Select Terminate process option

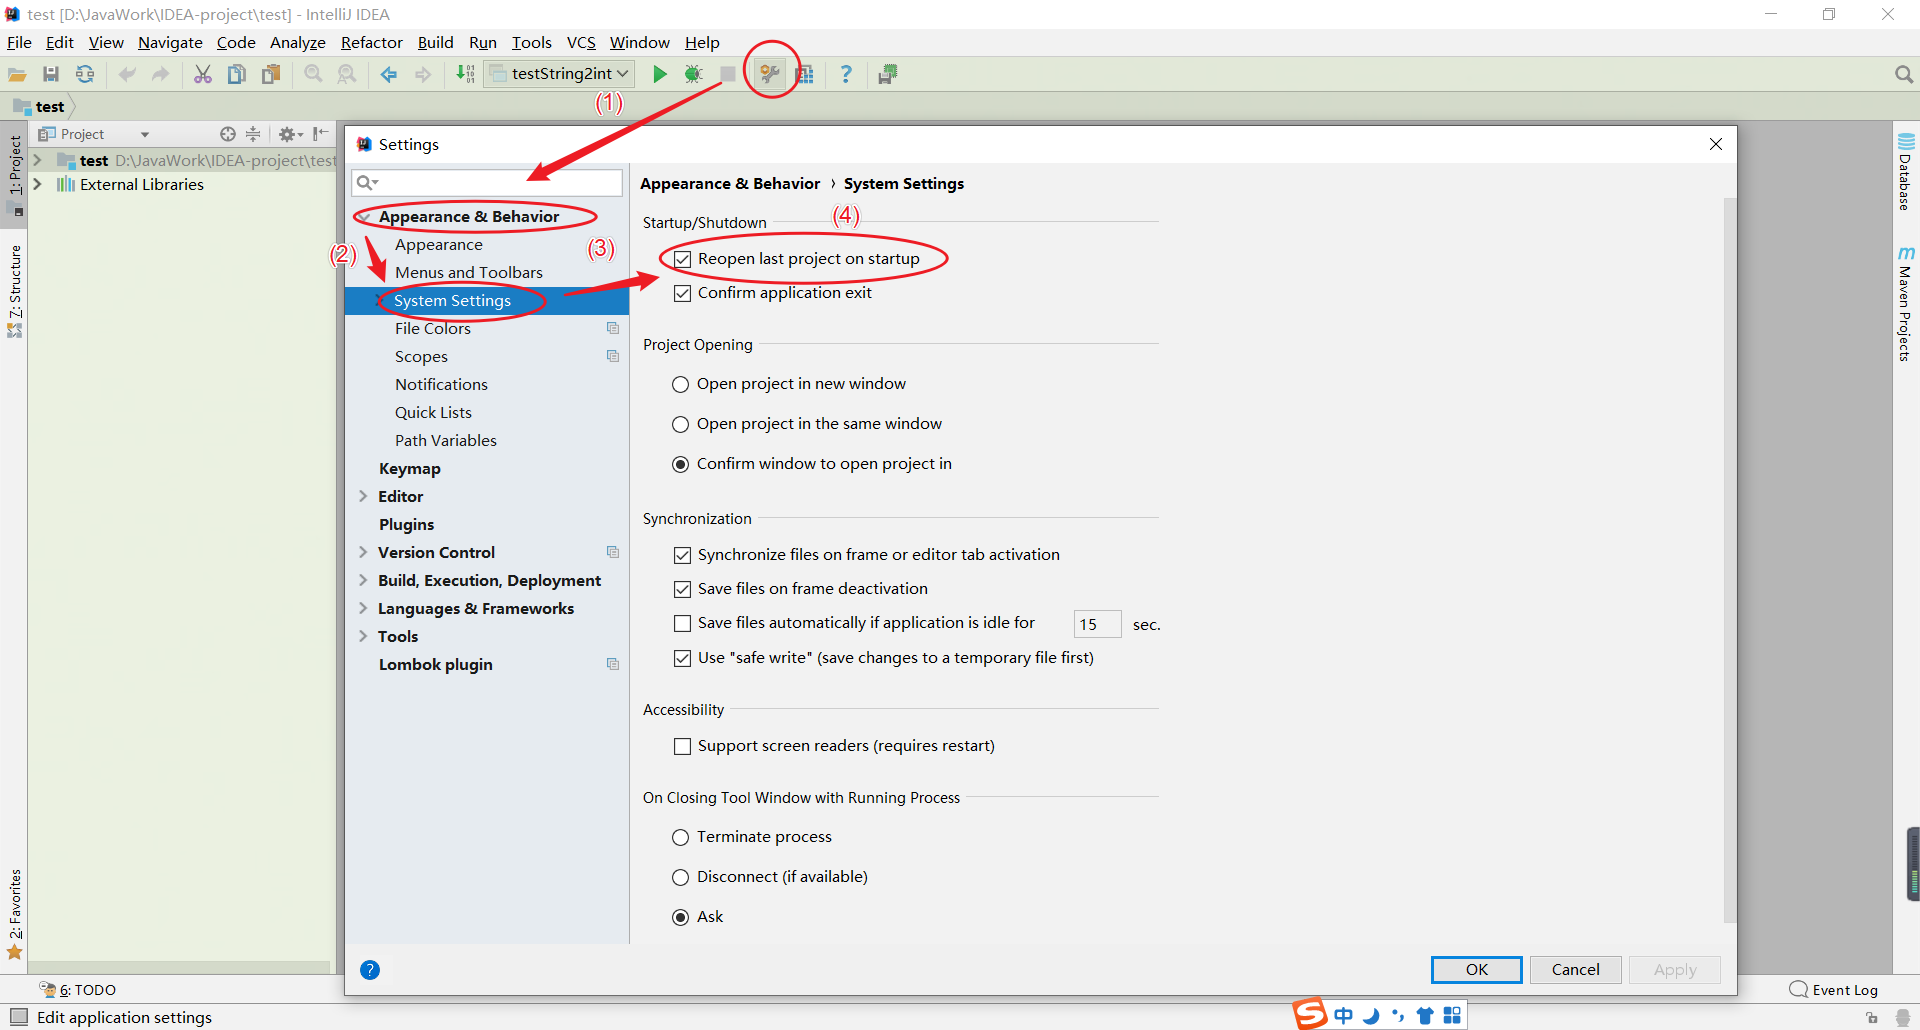point(680,837)
